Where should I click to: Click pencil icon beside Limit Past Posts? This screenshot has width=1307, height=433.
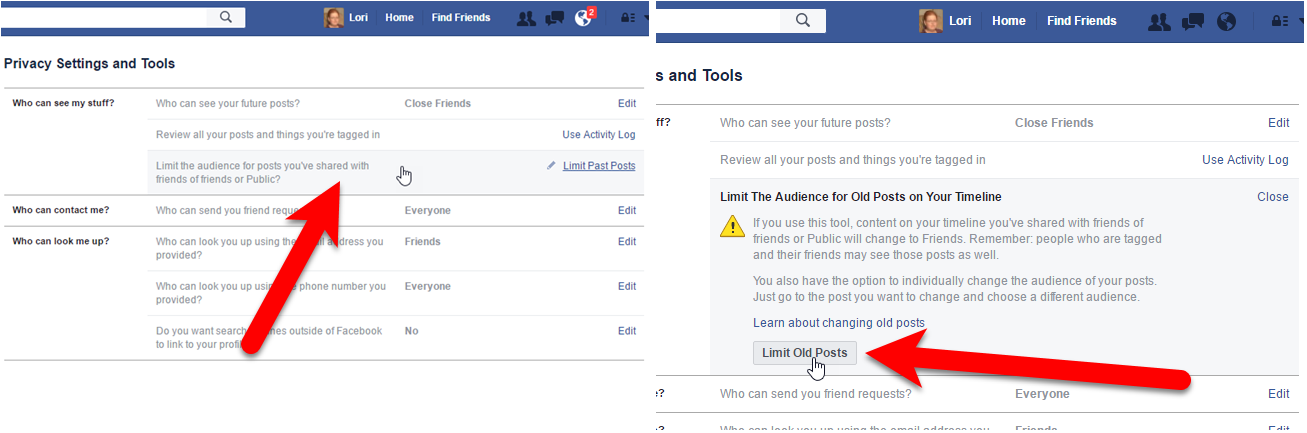[x=551, y=165]
